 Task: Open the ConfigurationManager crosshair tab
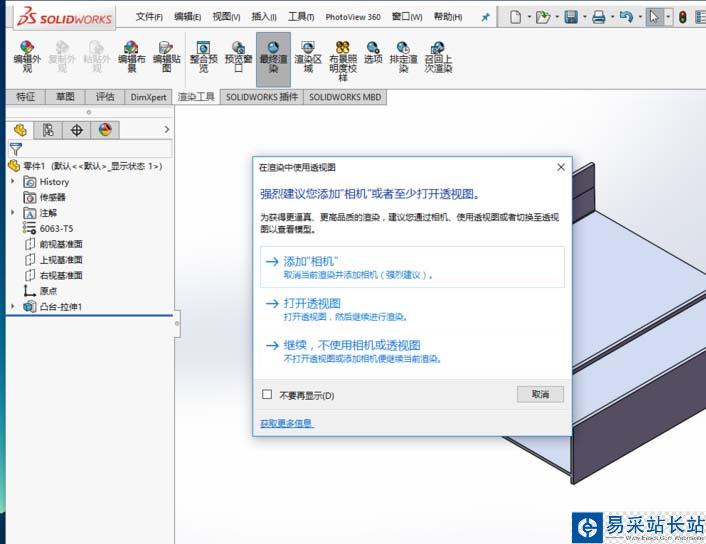pos(77,130)
